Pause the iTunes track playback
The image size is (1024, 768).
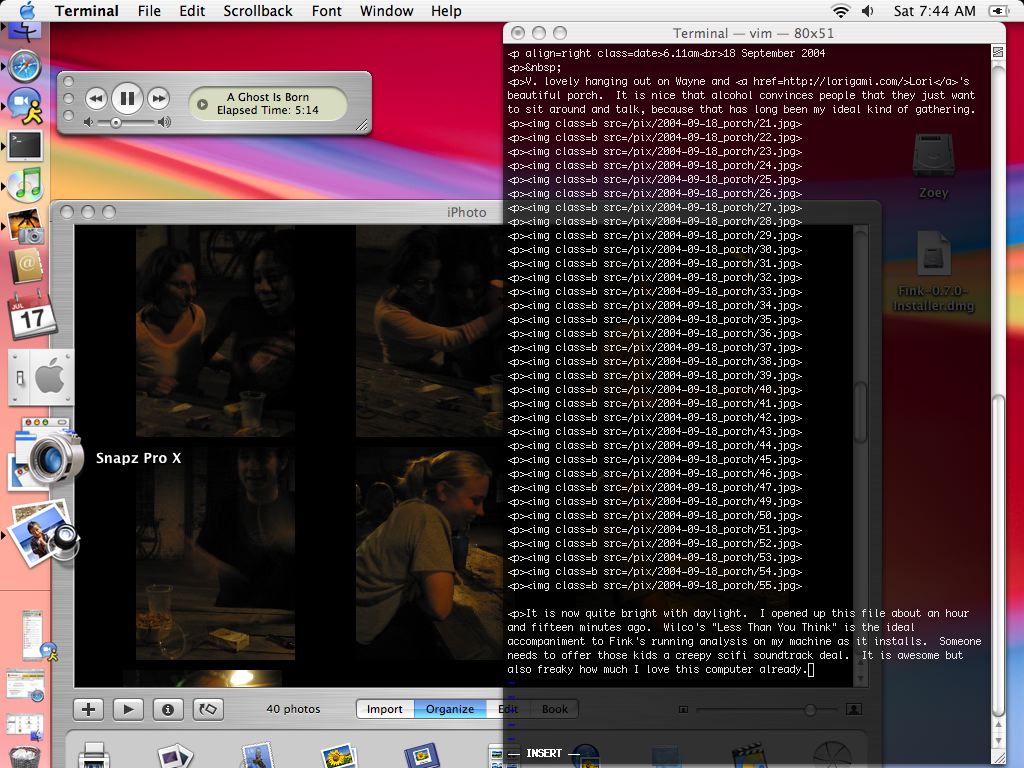(127, 98)
